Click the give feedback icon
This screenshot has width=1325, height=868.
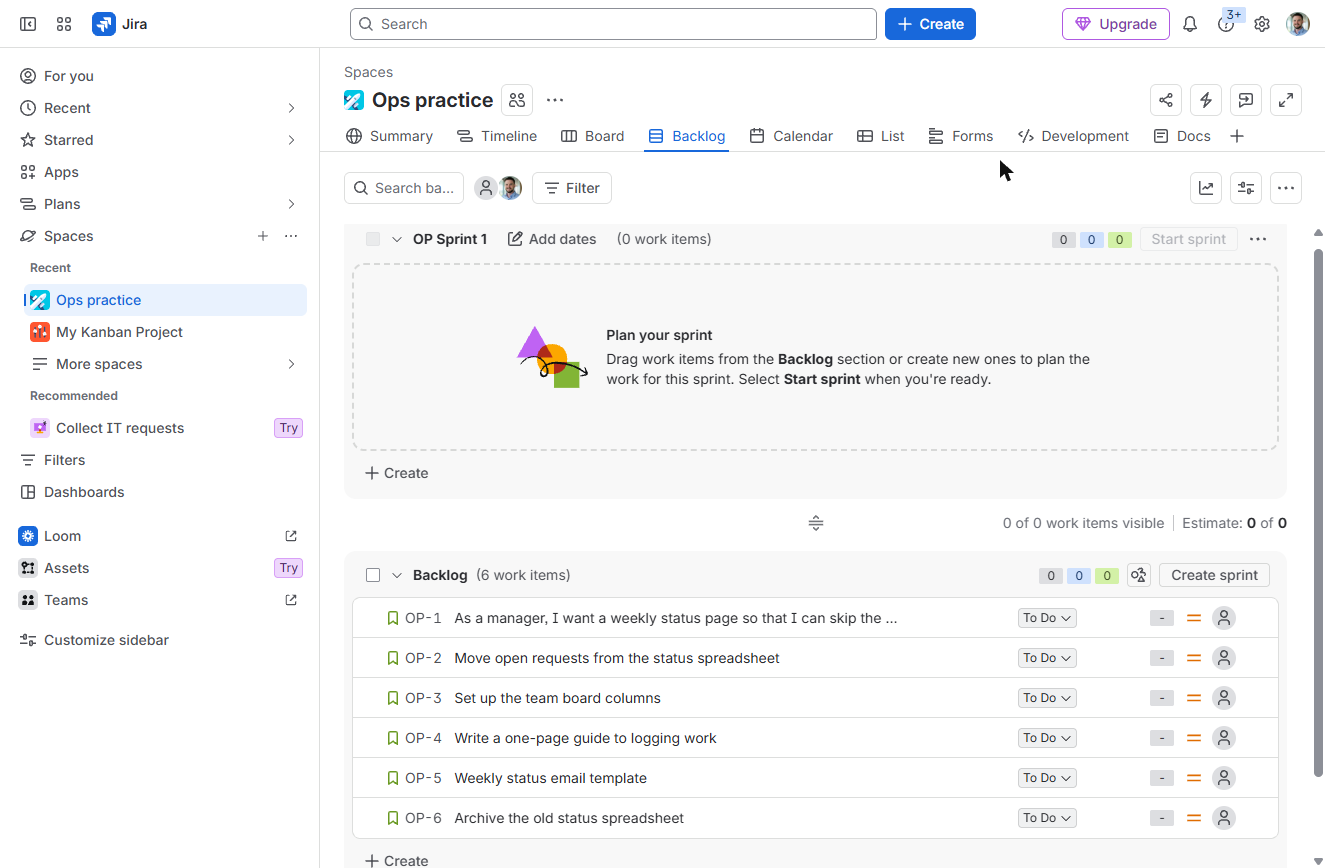pos(1246,100)
